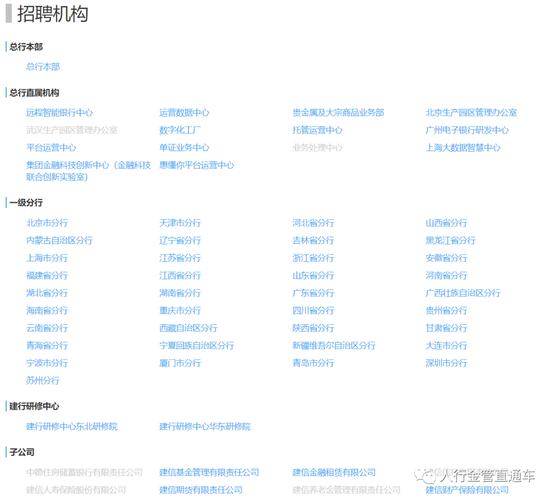The image size is (553, 500).
Task: Open 辽宁省分行 link
Action: (180, 240)
